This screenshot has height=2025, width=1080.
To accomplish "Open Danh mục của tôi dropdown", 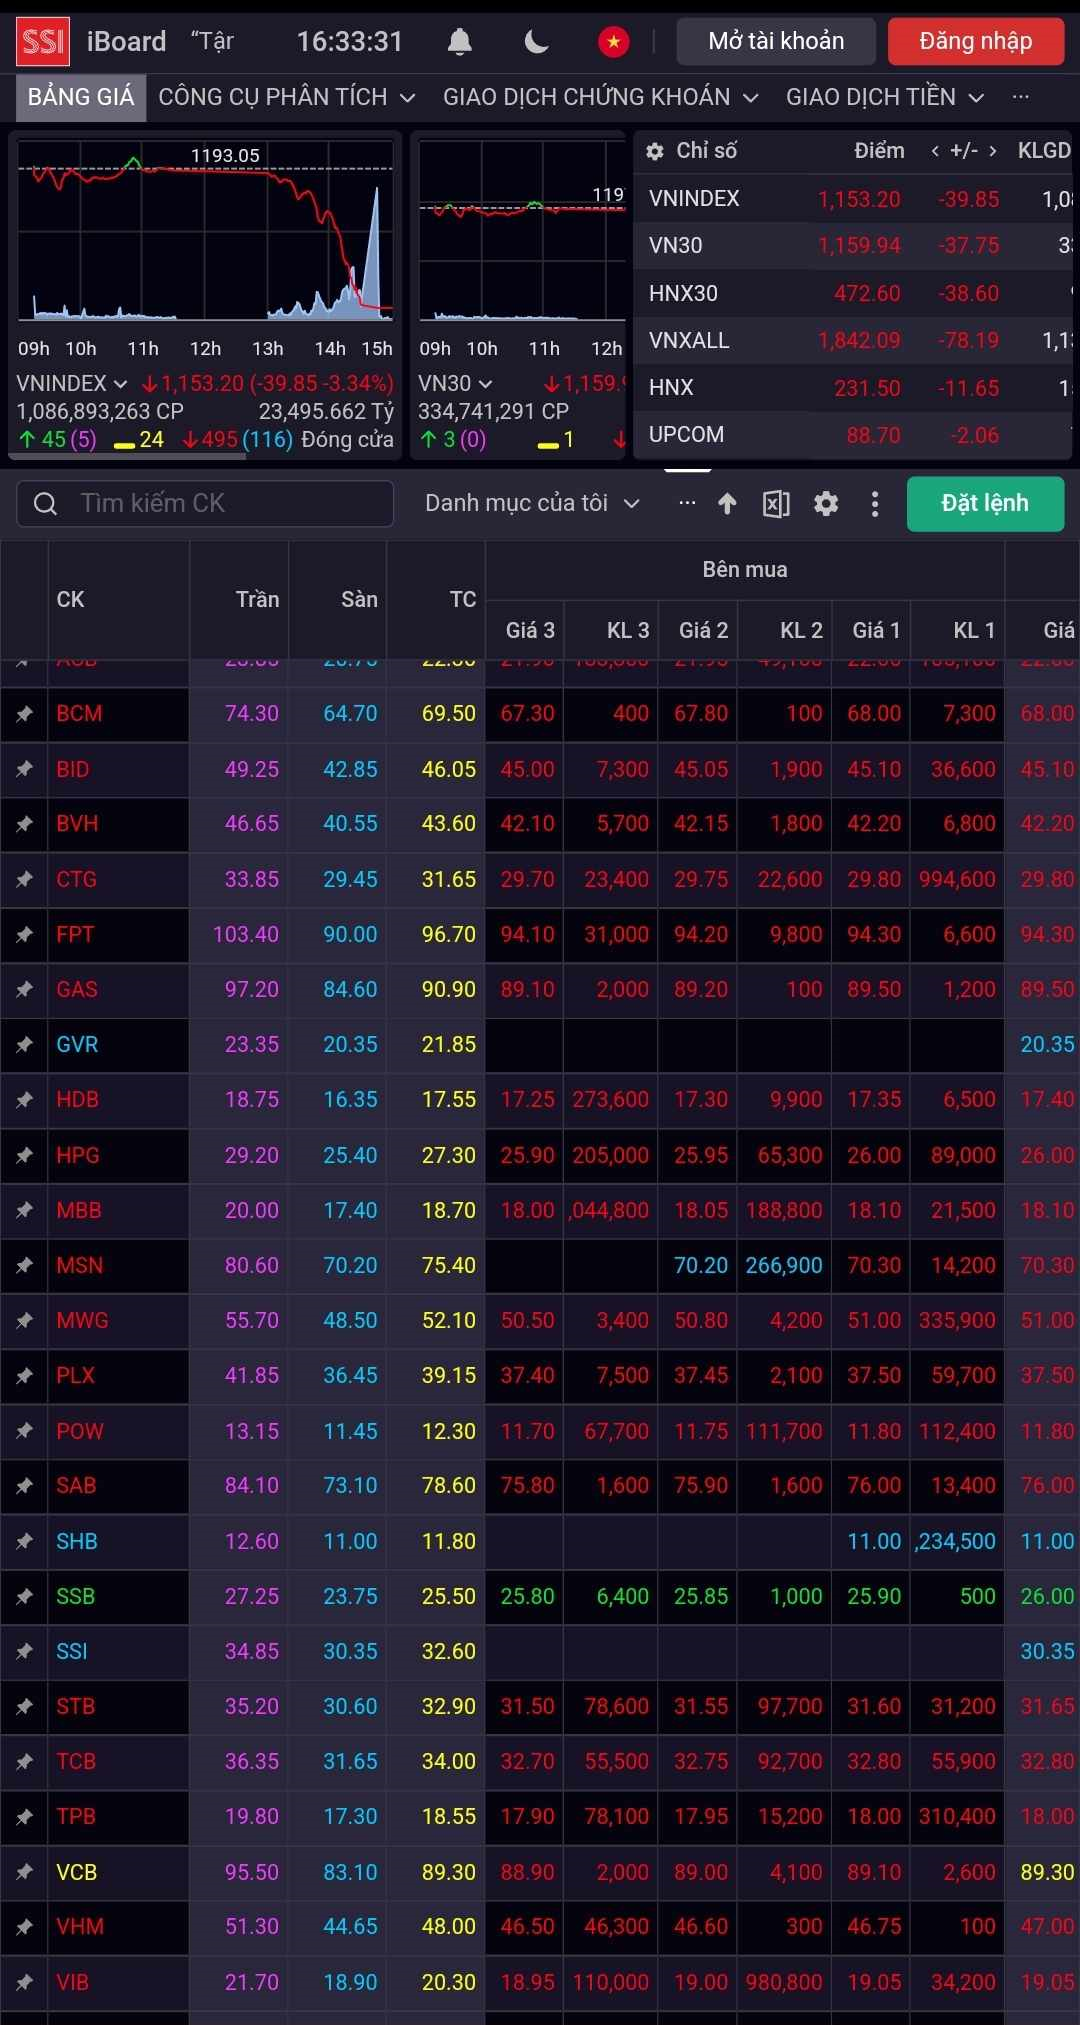I will (532, 503).
